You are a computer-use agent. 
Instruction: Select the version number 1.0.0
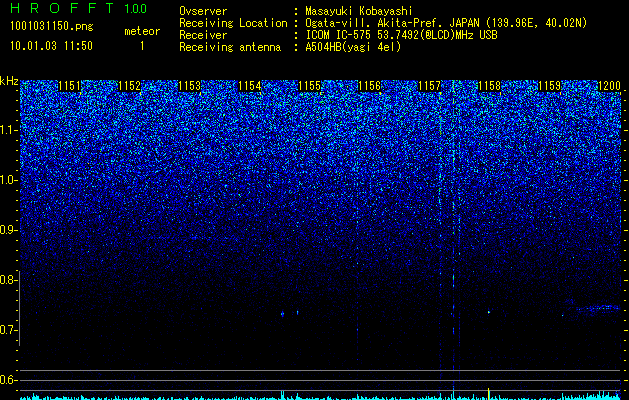pyautogui.click(x=135, y=8)
